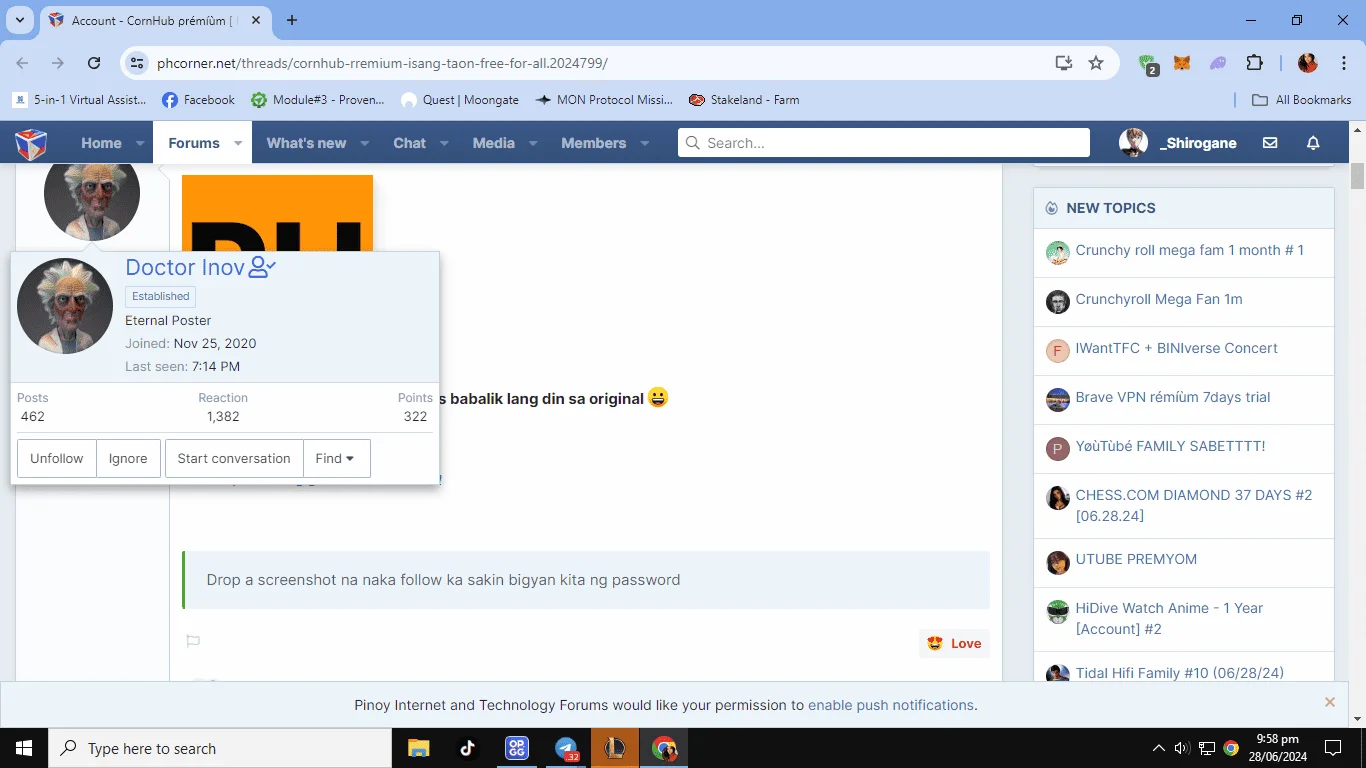Expand the What's new dropdown arrow

[x=365, y=143]
